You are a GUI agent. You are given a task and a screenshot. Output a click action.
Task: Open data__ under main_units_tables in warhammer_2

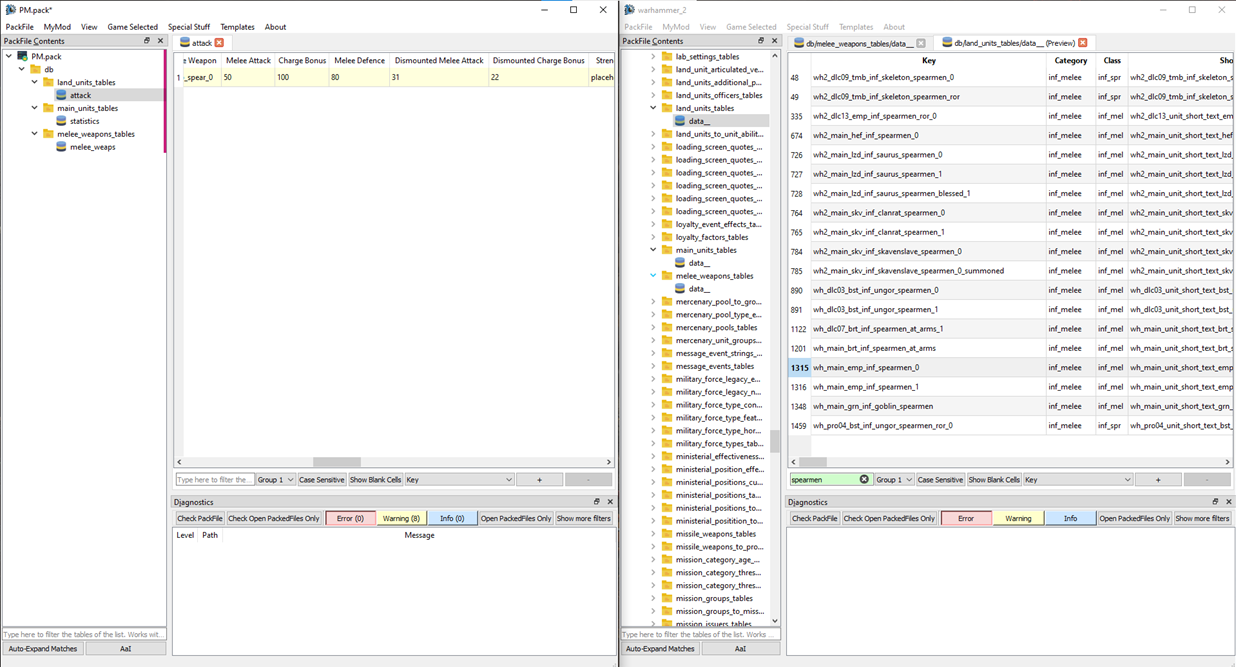(x=698, y=263)
